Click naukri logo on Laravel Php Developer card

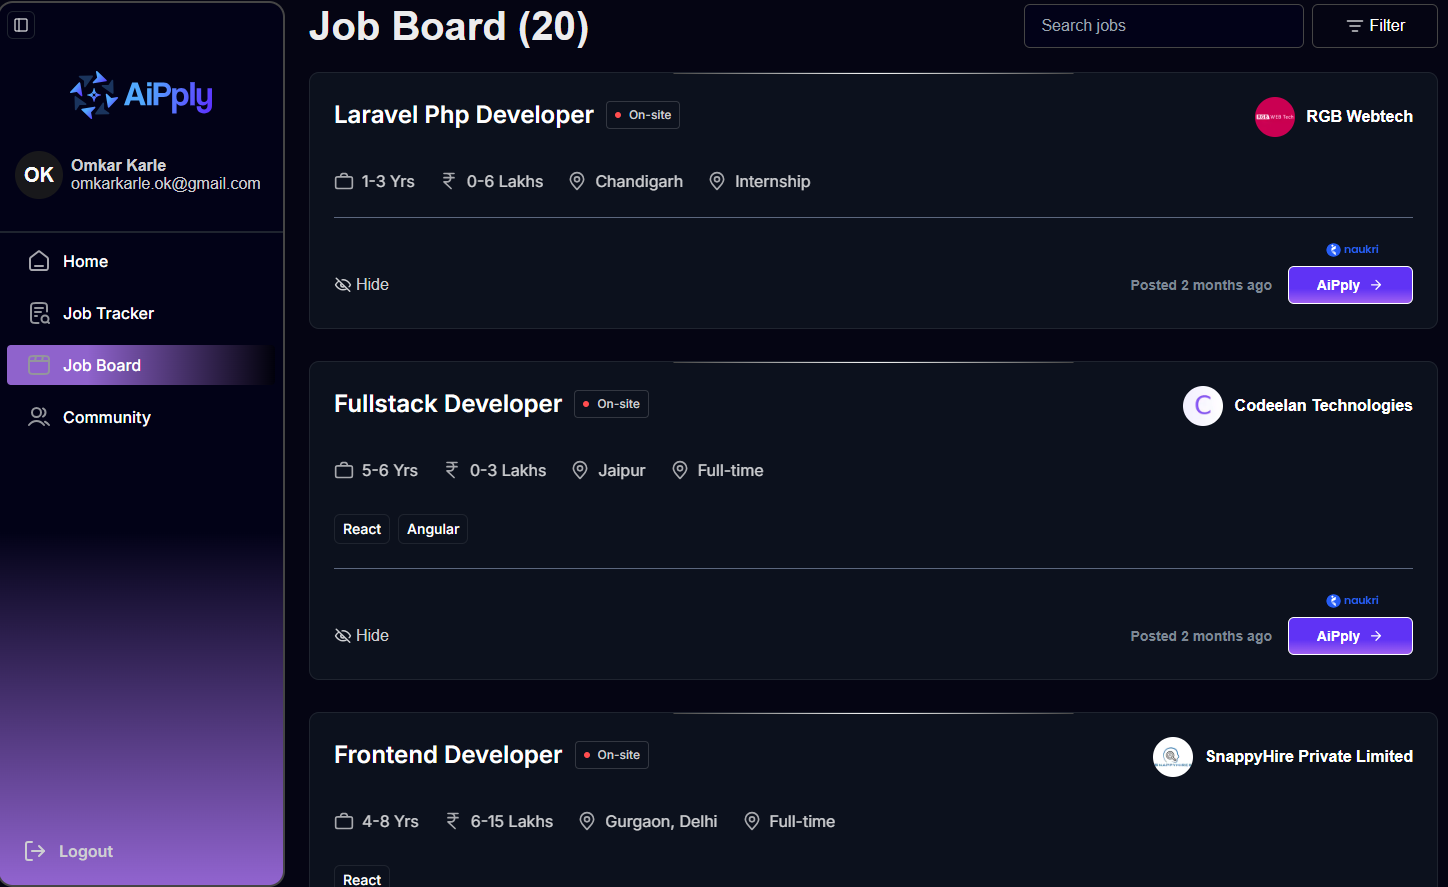(x=1352, y=250)
